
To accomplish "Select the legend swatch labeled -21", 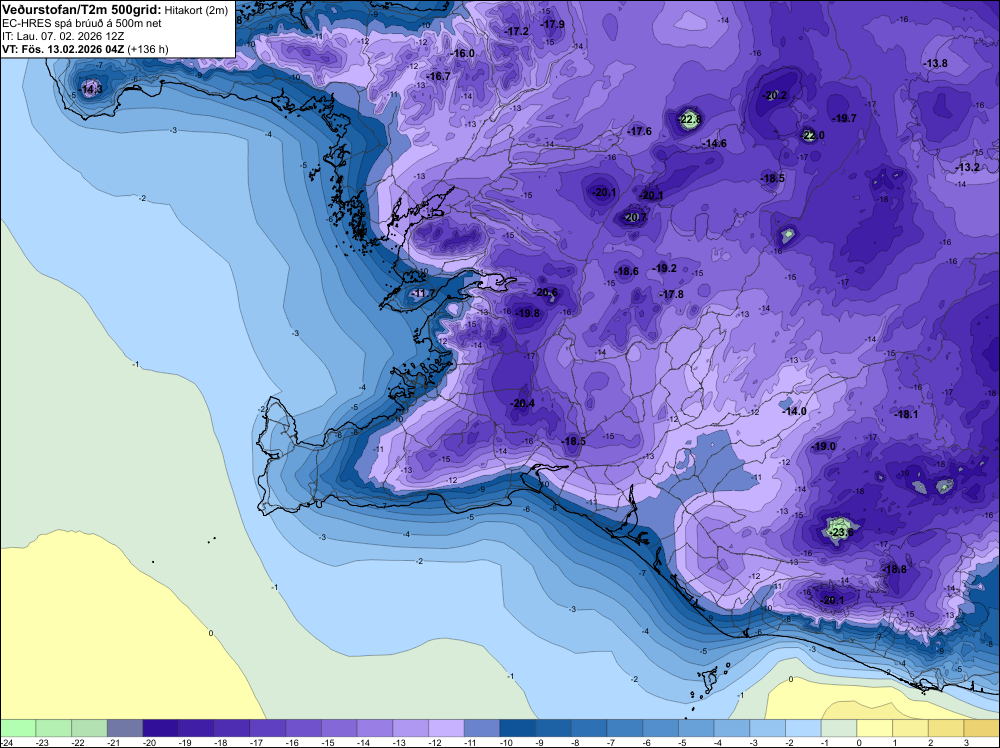I will coord(125,728).
